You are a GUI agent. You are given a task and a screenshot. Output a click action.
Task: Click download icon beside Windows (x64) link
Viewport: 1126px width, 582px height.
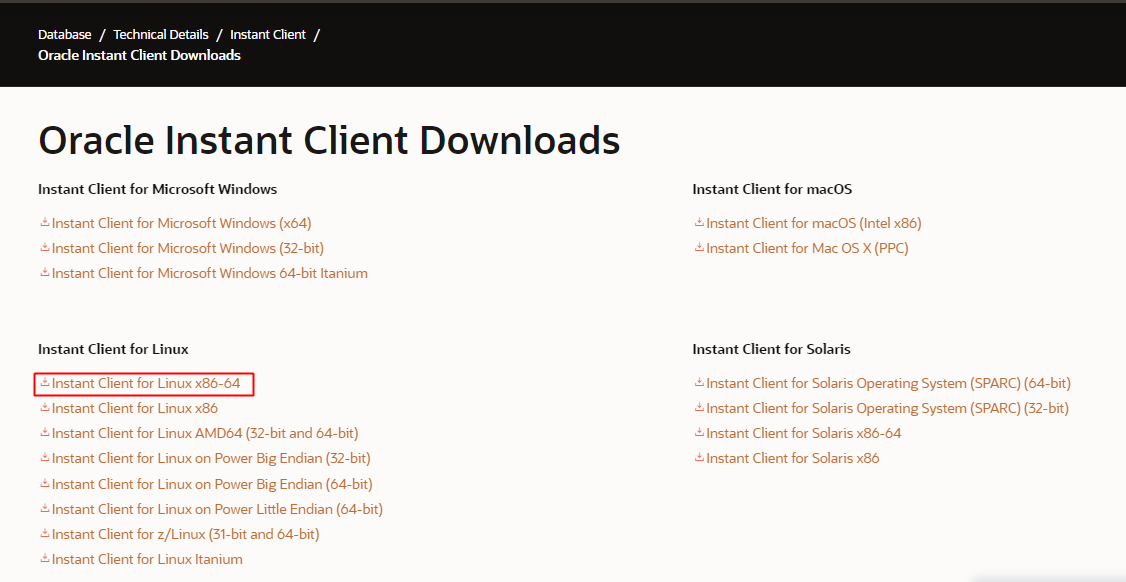(44, 223)
